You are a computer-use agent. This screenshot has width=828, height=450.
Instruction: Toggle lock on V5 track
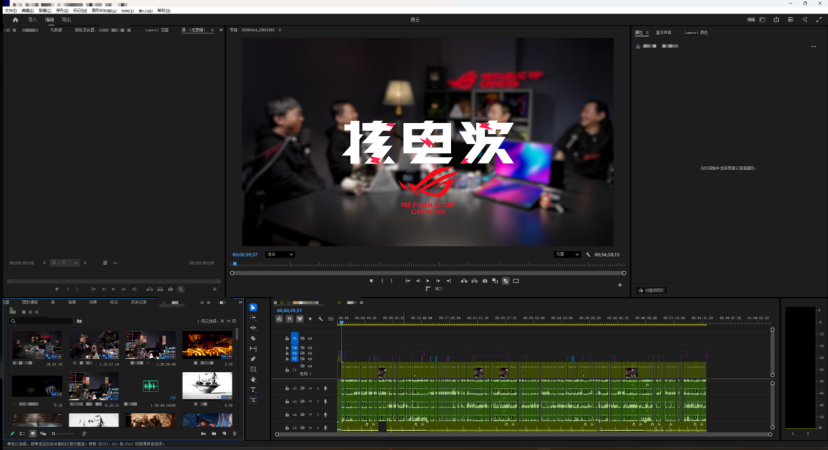[x=287, y=338]
